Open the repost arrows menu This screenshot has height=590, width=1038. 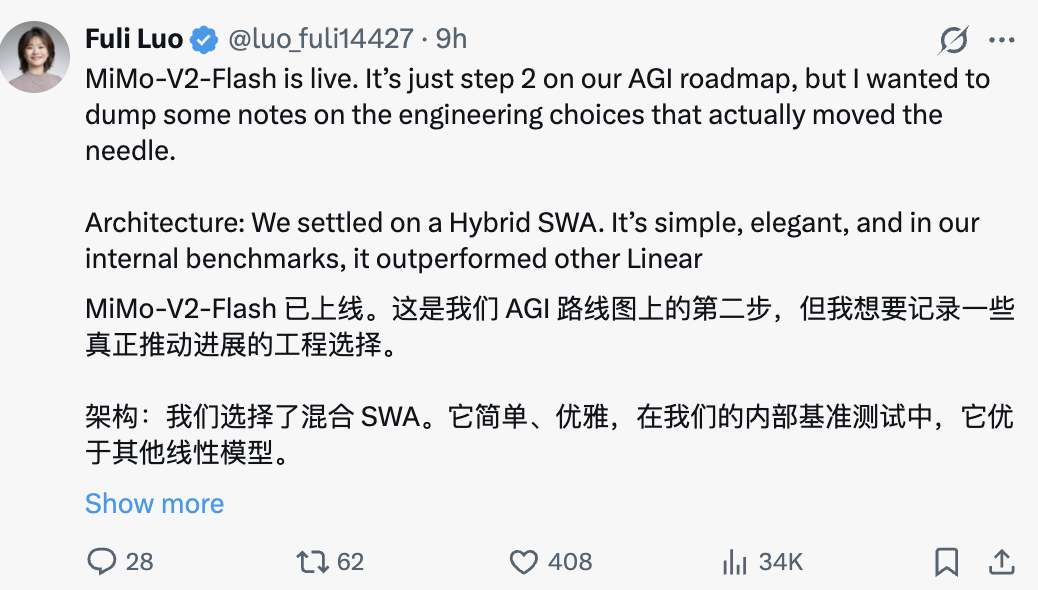(x=313, y=562)
